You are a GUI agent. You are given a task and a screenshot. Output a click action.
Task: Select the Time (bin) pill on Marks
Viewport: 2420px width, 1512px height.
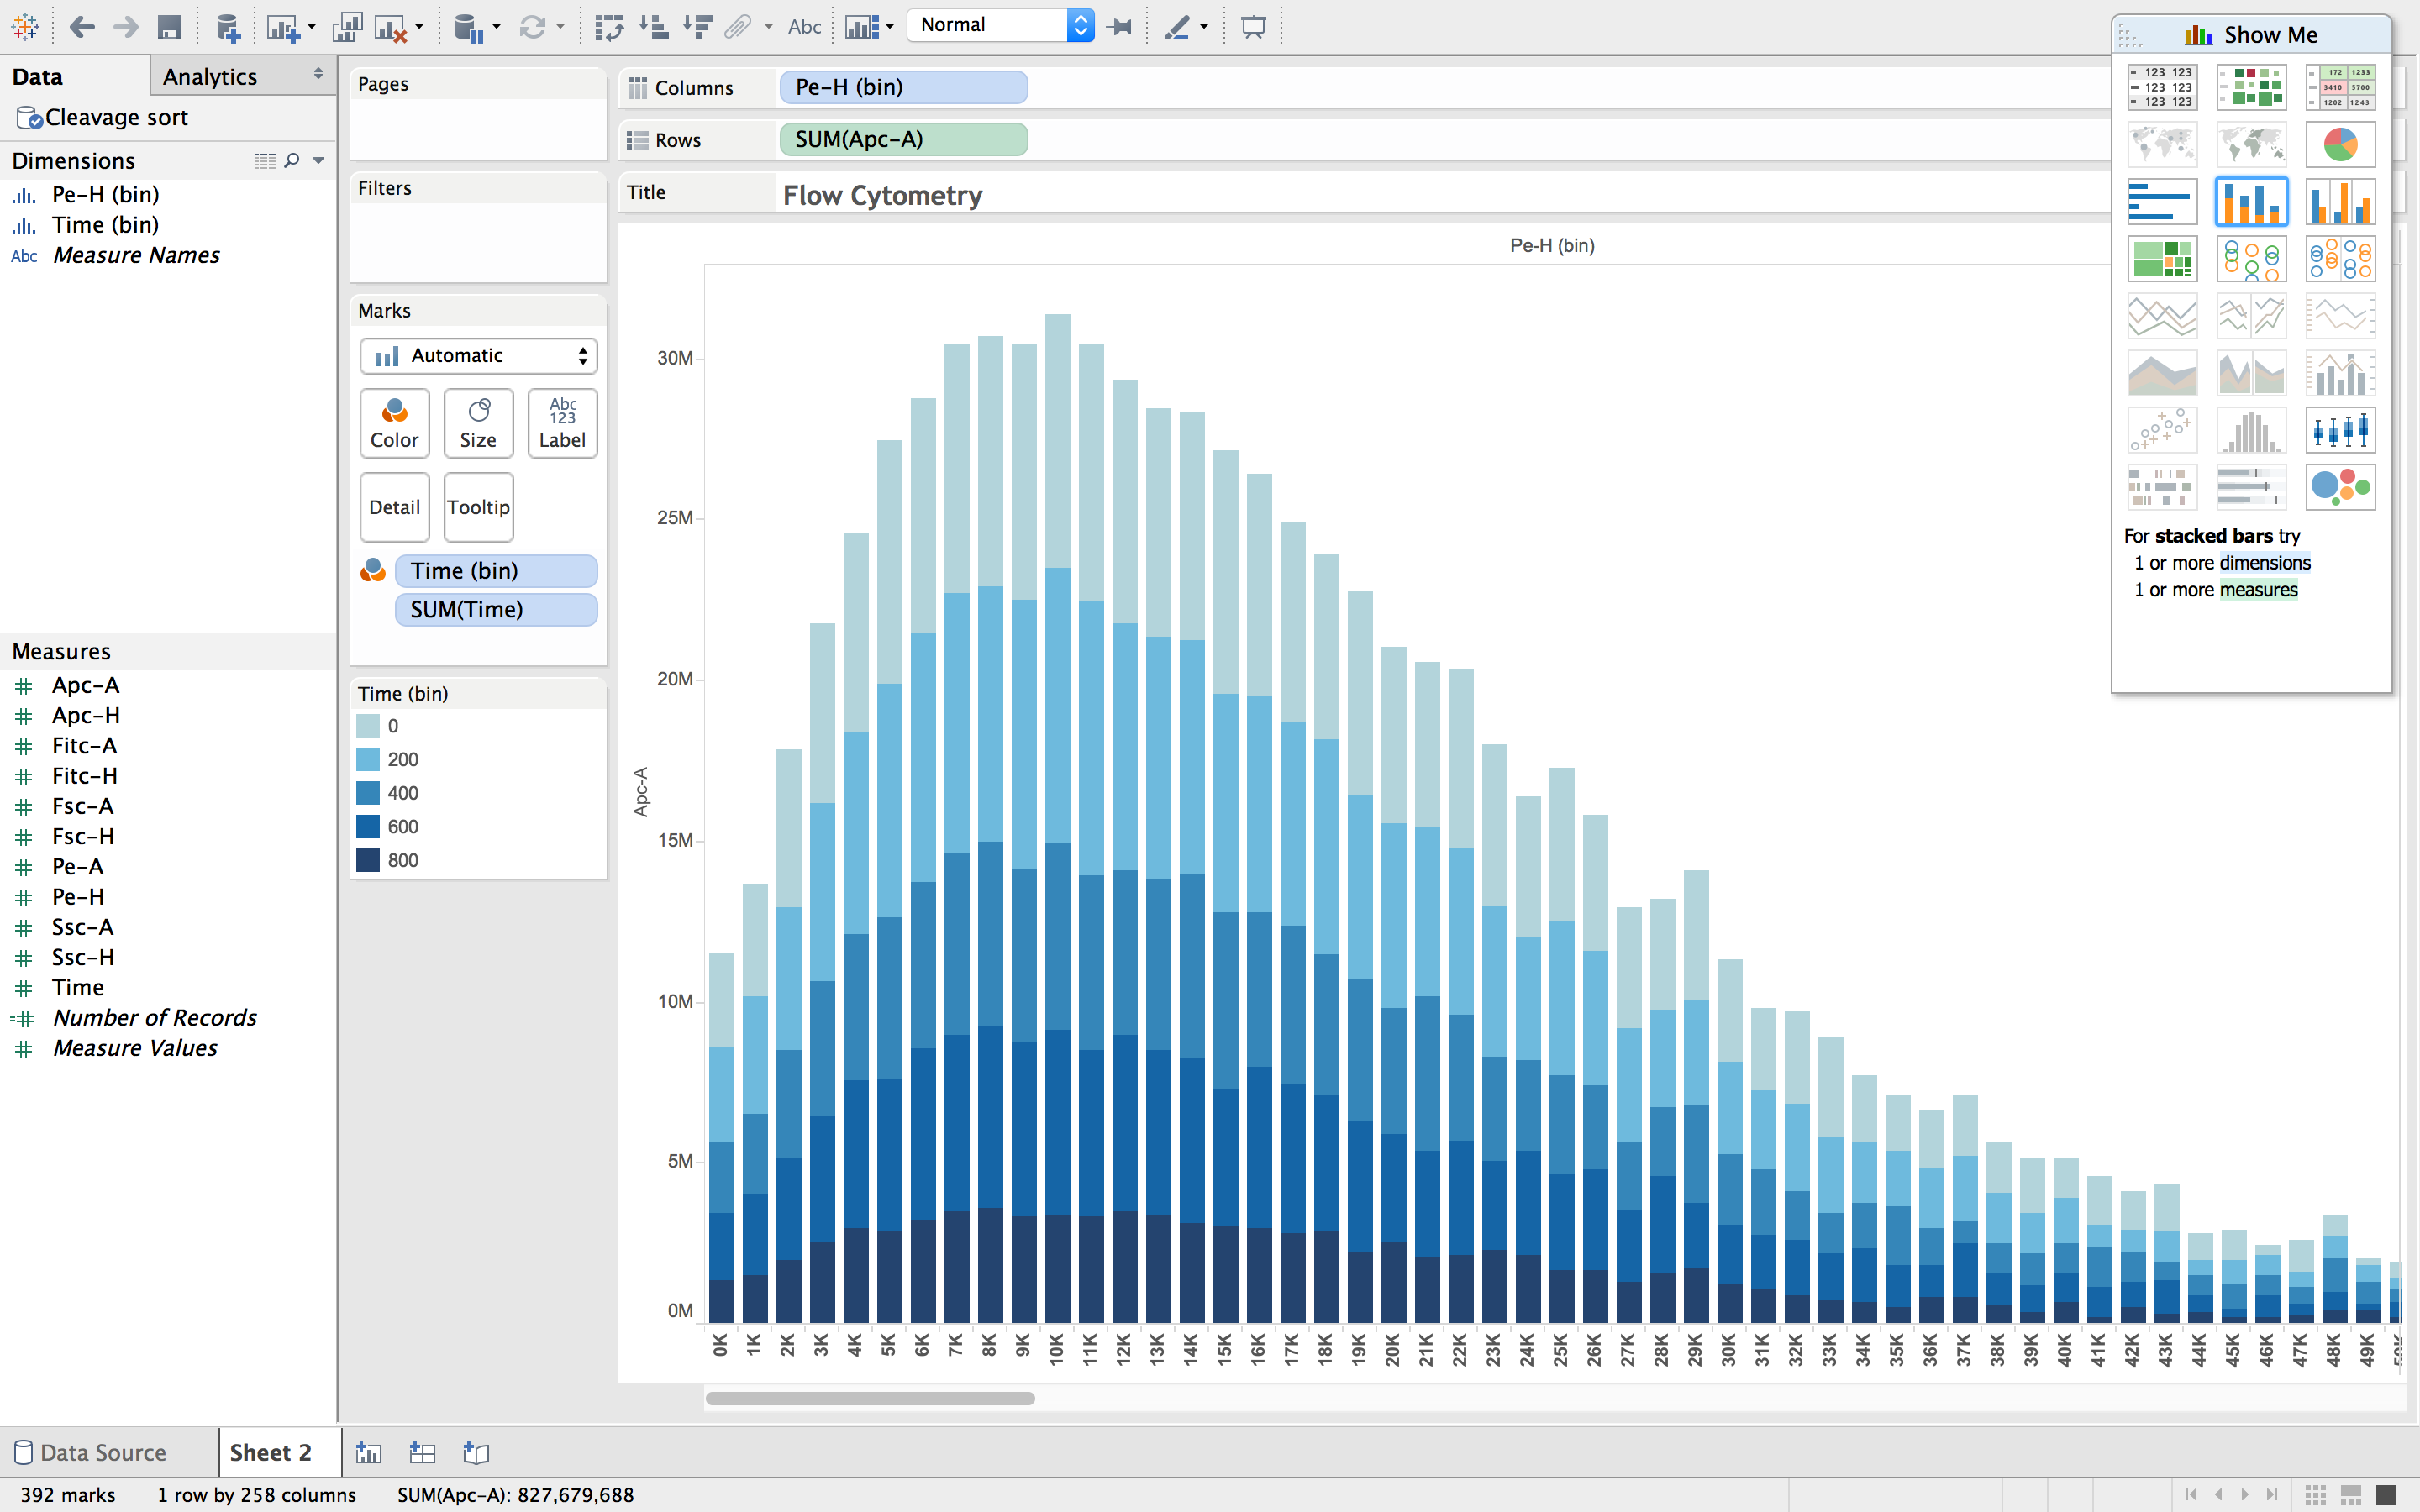[496, 571]
